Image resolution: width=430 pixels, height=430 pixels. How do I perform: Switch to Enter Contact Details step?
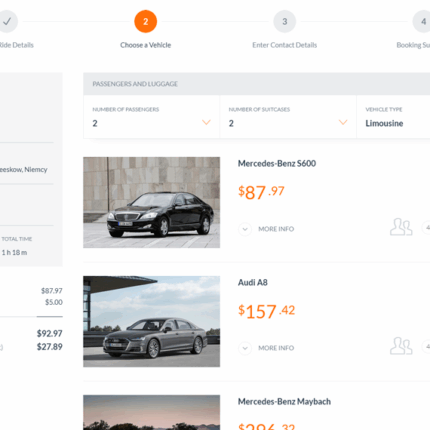click(285, 45)
